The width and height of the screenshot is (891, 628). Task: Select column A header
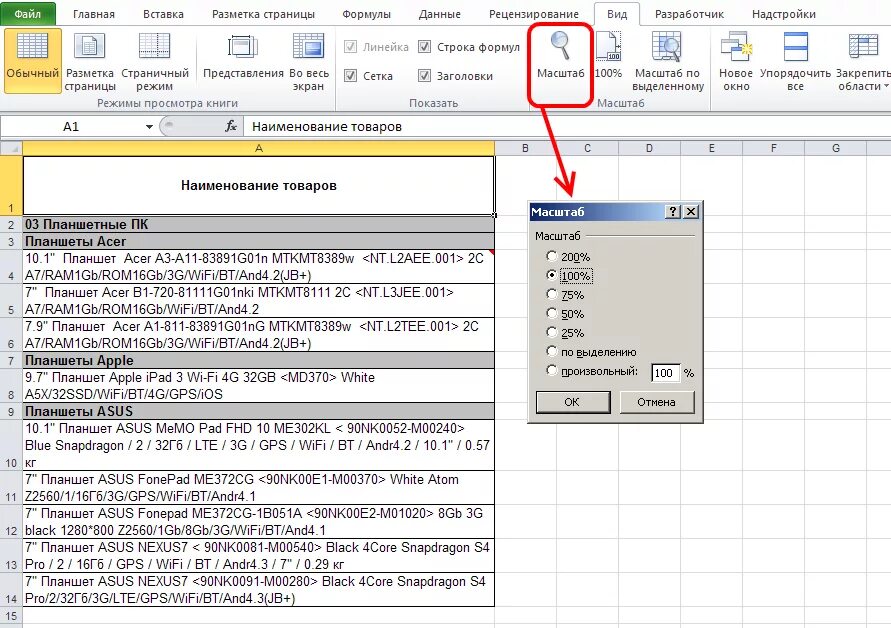259,148
